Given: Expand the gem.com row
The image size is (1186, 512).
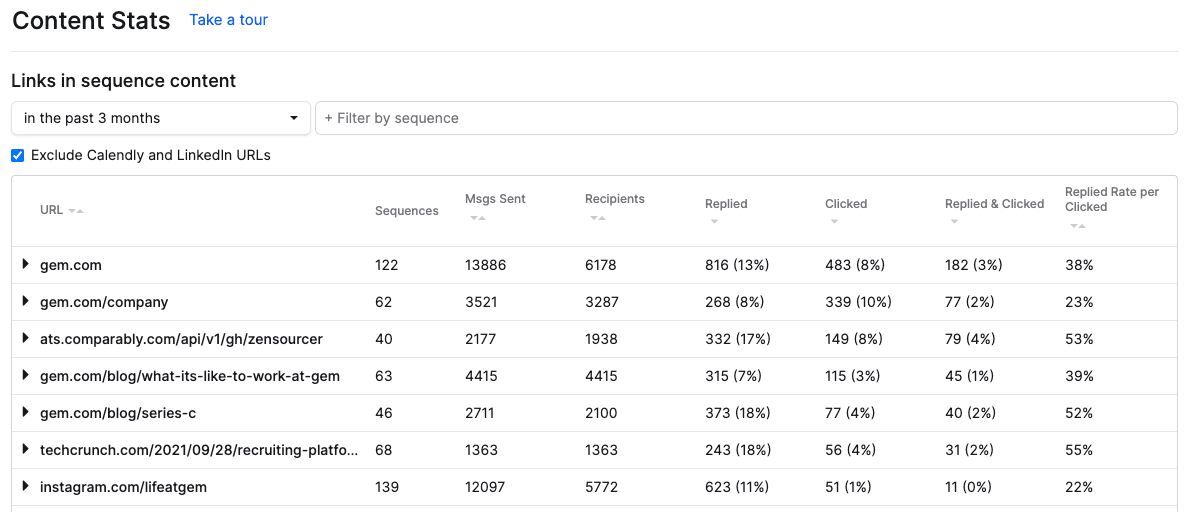Looking at the screenshot, I should pyautogui.click(x=26, y=265).
